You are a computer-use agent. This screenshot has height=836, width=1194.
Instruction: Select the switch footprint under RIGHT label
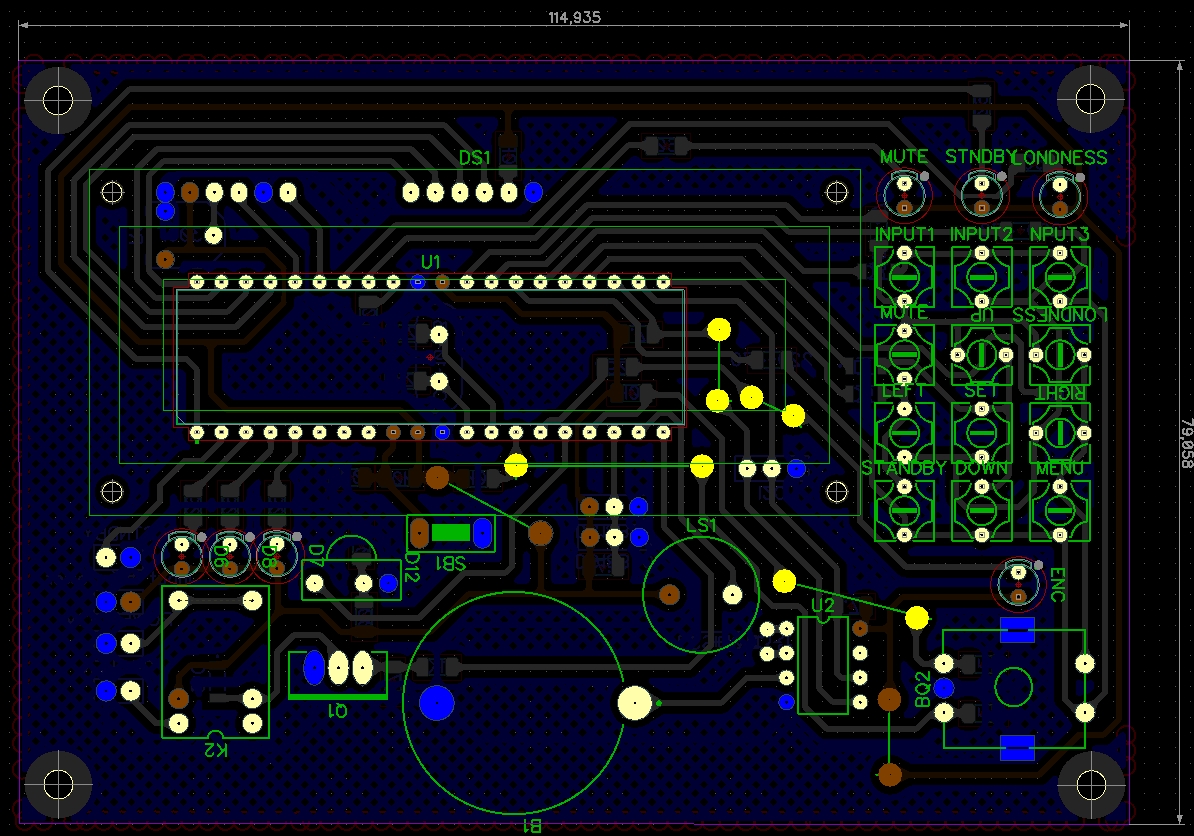click(1060, 432)
